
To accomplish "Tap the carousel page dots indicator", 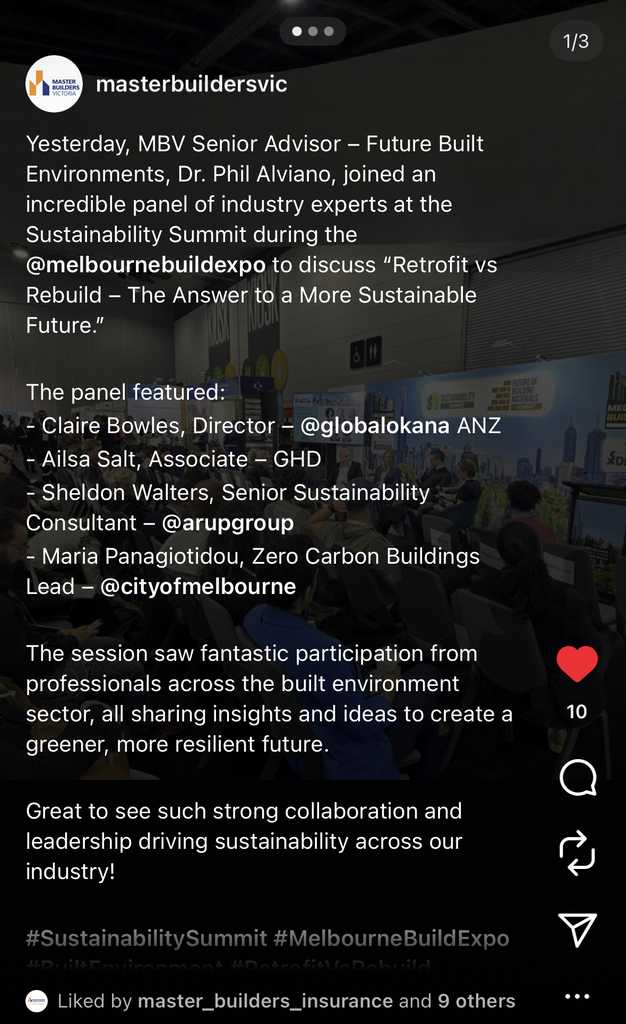I will click(313, 31).
